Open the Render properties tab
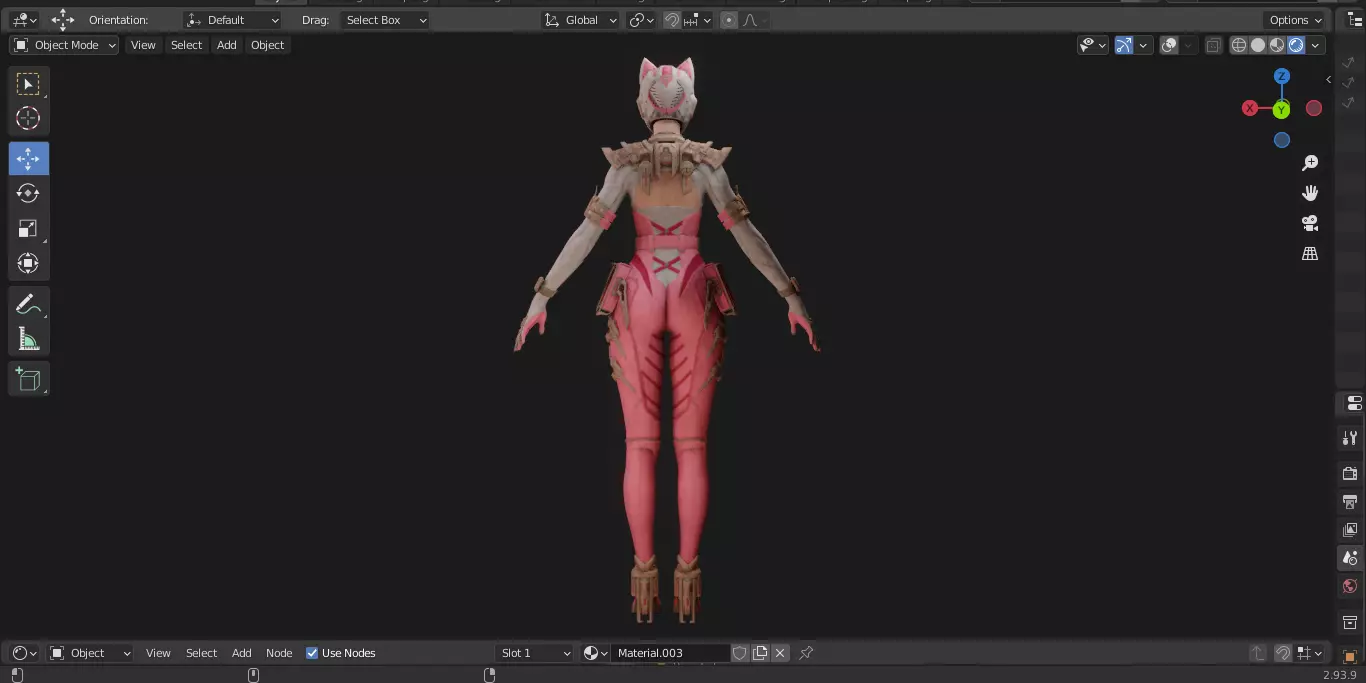The image size is (1366, 683). click(1350, 473)
